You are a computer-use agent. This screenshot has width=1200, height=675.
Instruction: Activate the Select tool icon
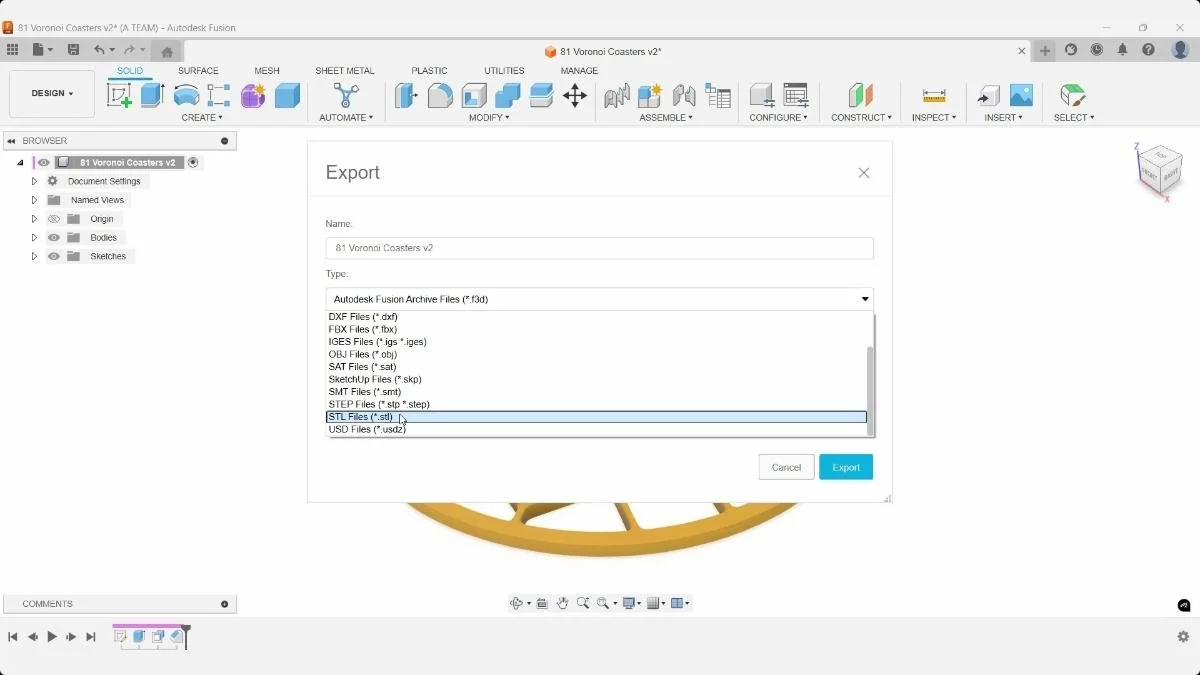1073,95
